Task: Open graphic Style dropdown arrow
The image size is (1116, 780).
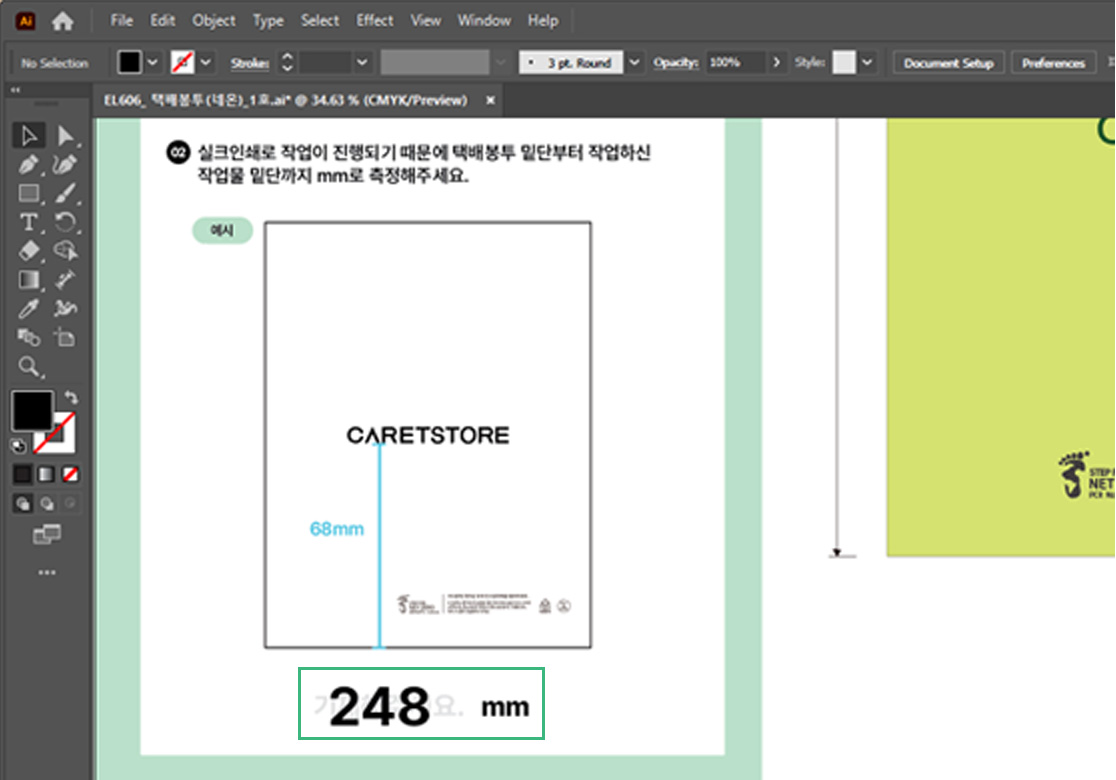Action: click(867, 63)
